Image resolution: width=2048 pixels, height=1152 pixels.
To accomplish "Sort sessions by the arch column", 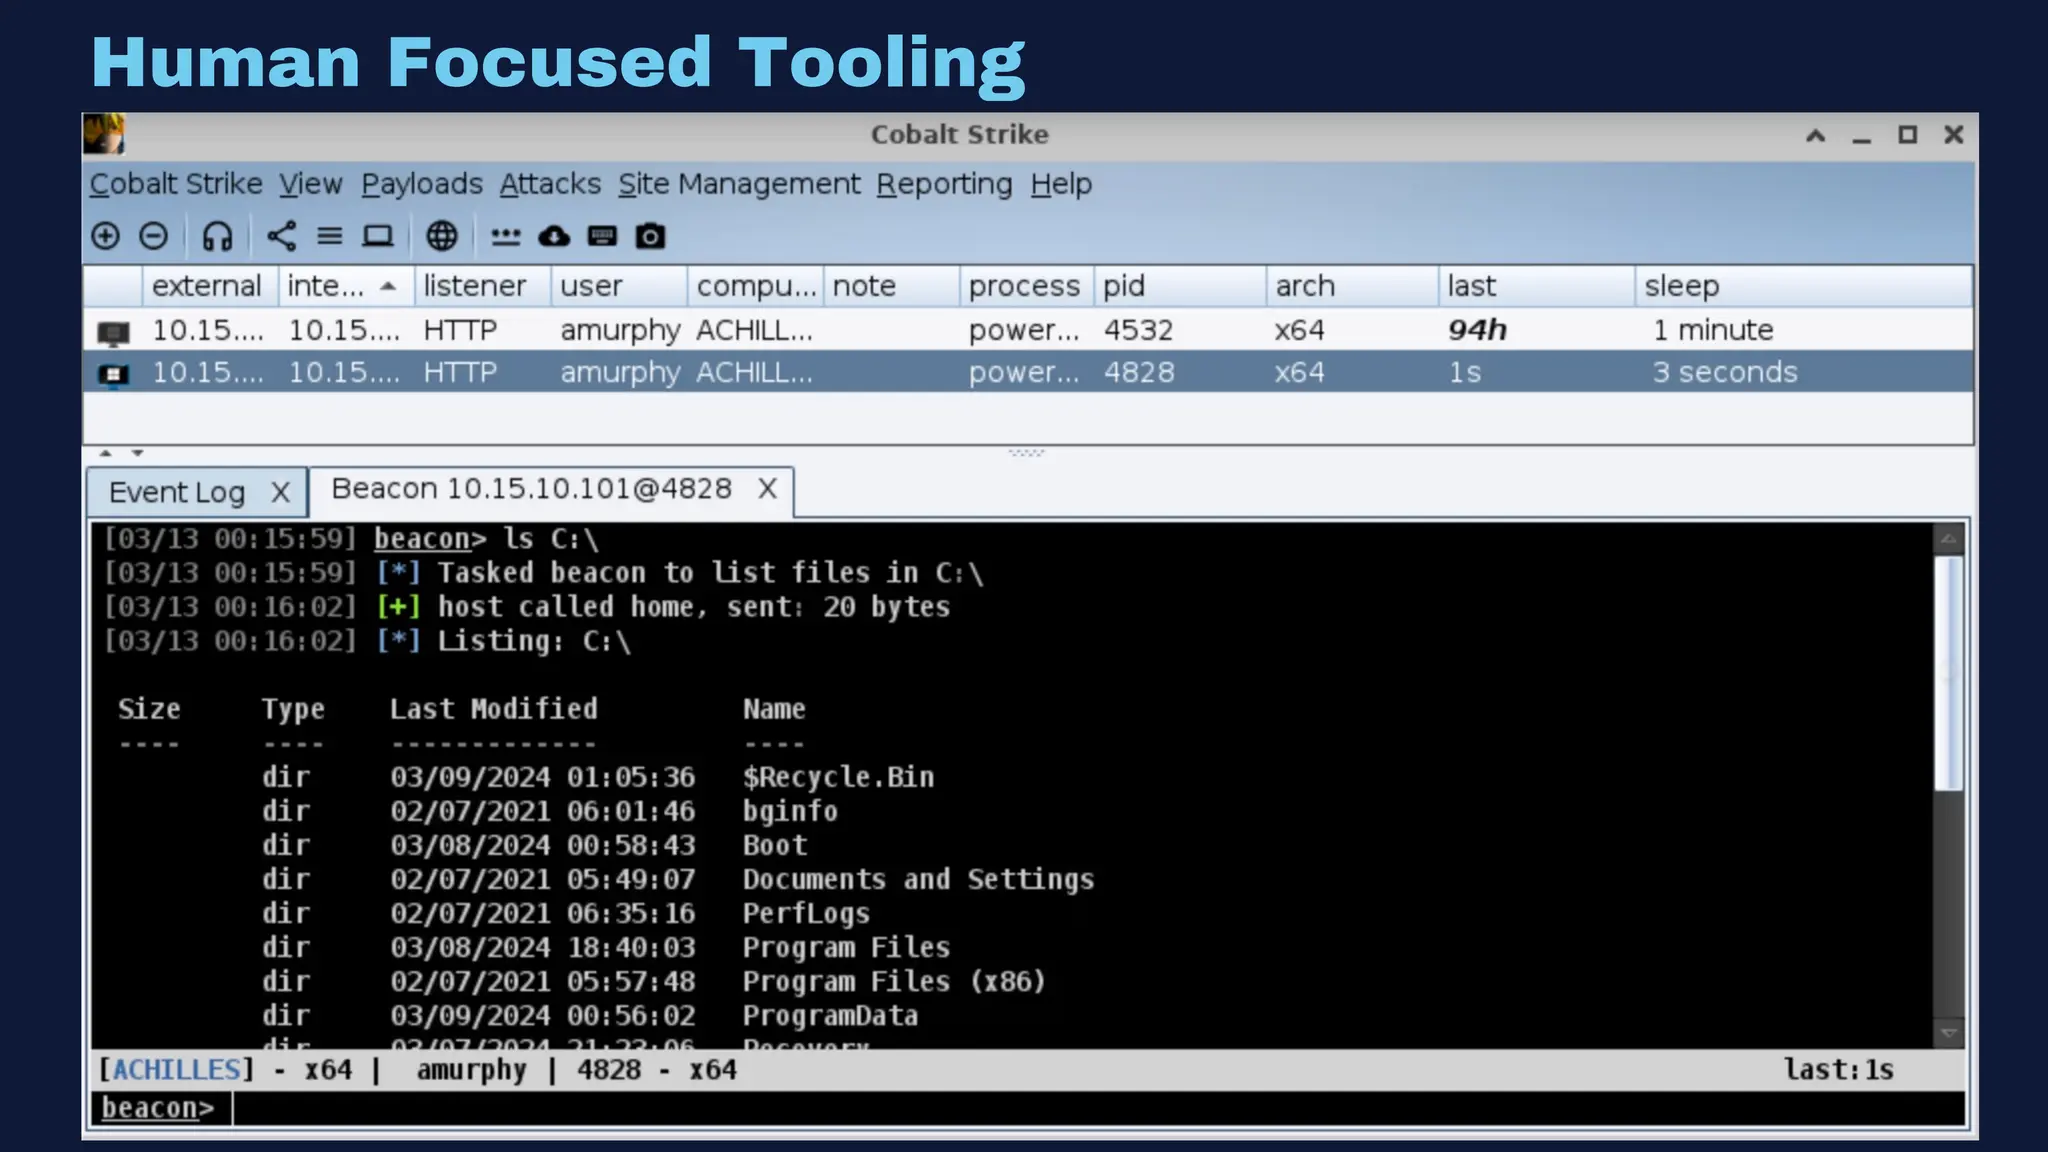I will (x=1353, y=286).
